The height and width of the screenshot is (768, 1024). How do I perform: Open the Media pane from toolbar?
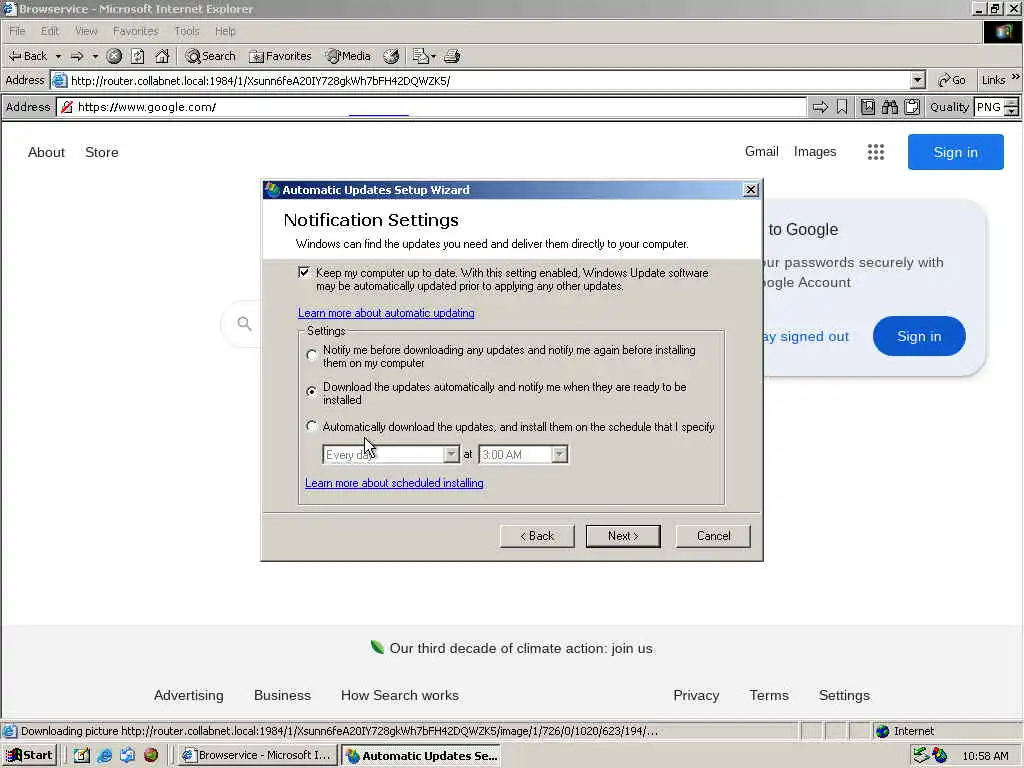(x=348, y=56)
